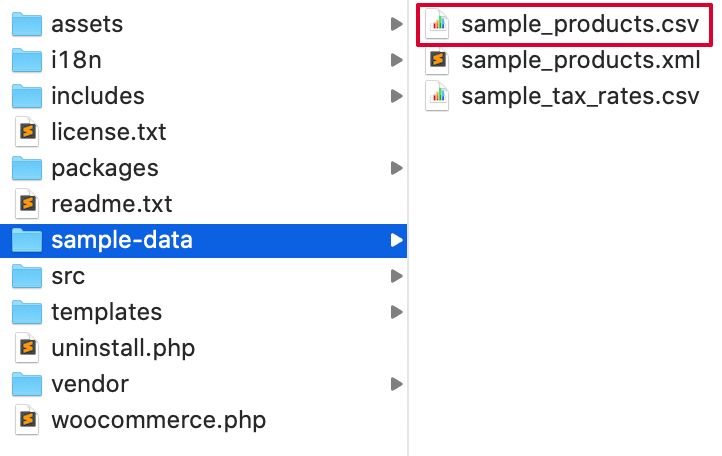The image size is (722, 456).
Task: Select the sample_products.xml file name
Action: [580, 61]
